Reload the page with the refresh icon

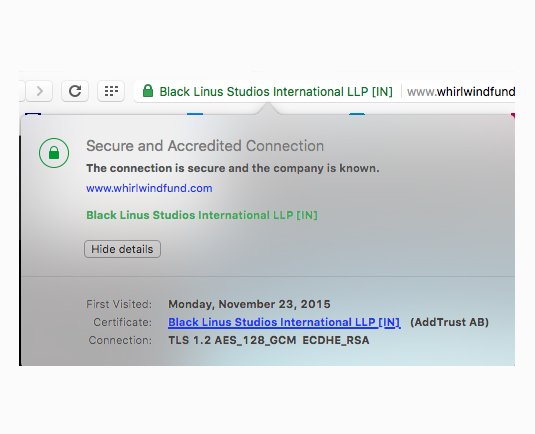coord(75,91)
